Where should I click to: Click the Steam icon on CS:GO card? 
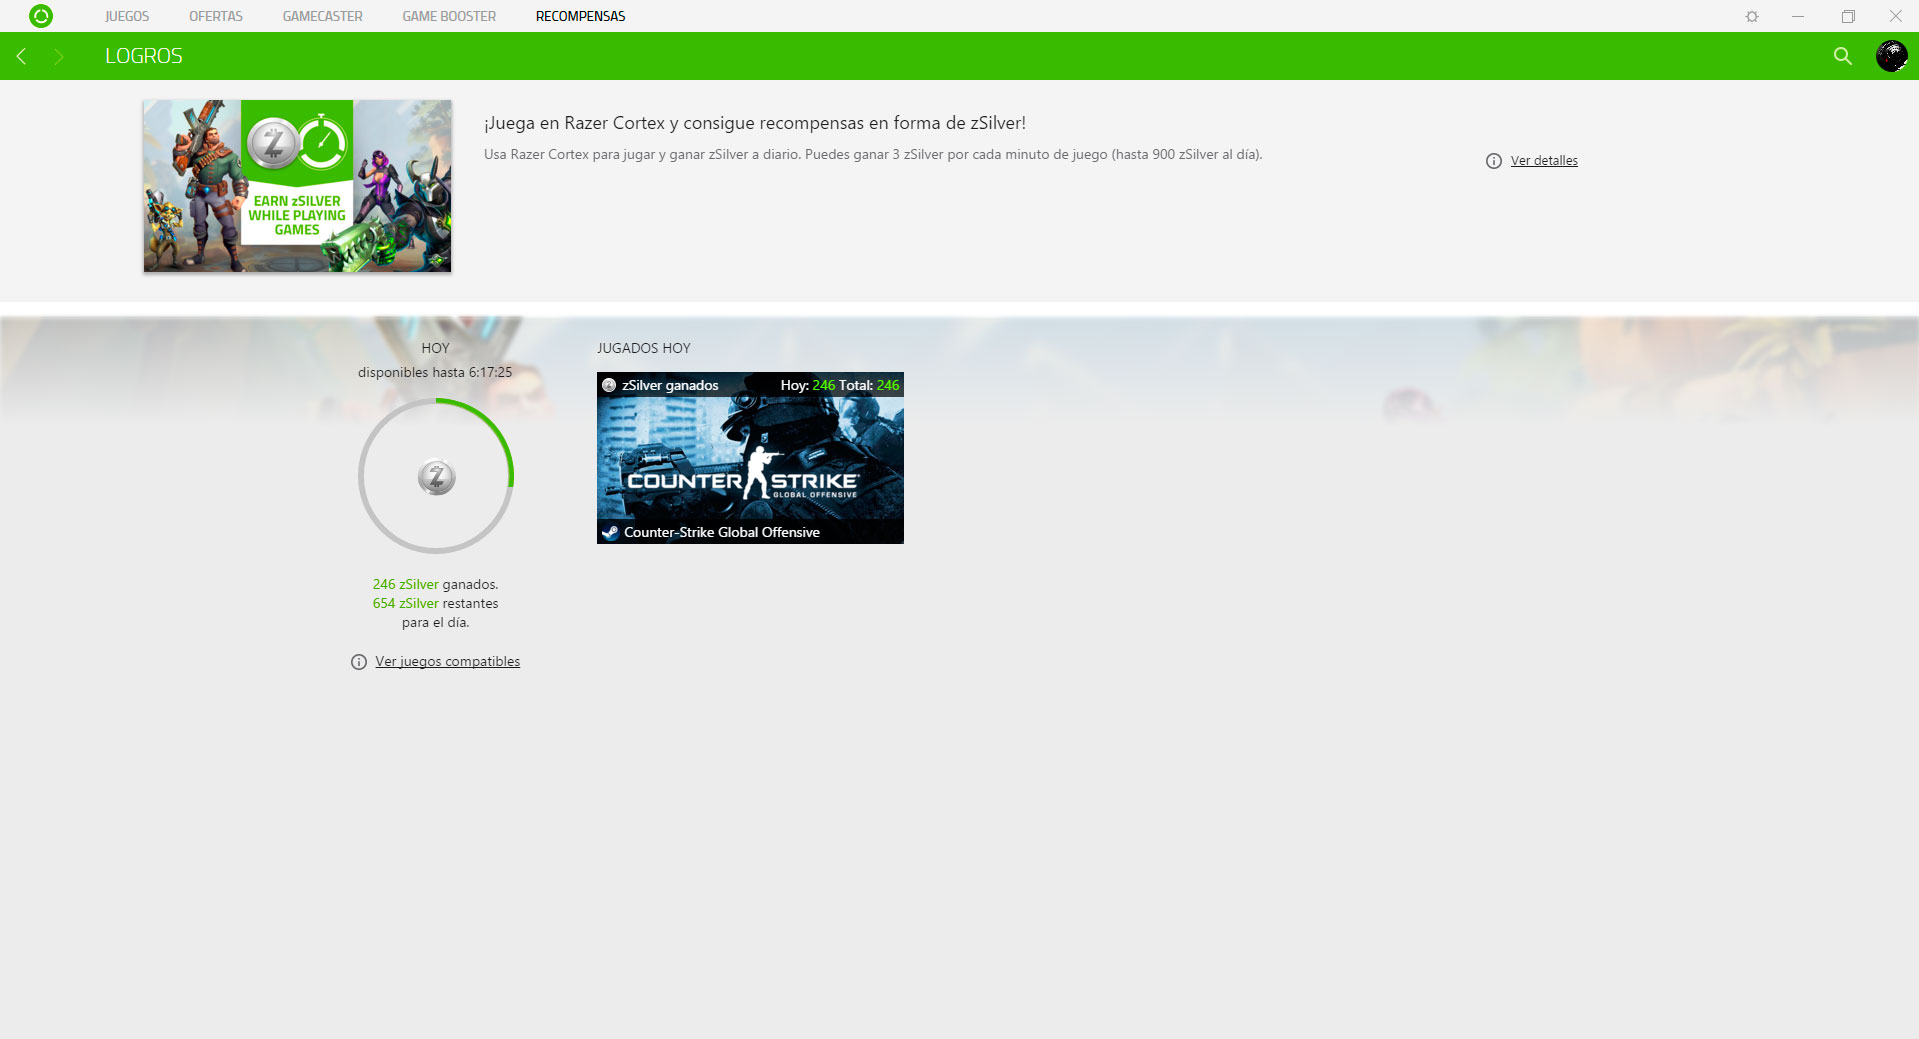[610, 532]
